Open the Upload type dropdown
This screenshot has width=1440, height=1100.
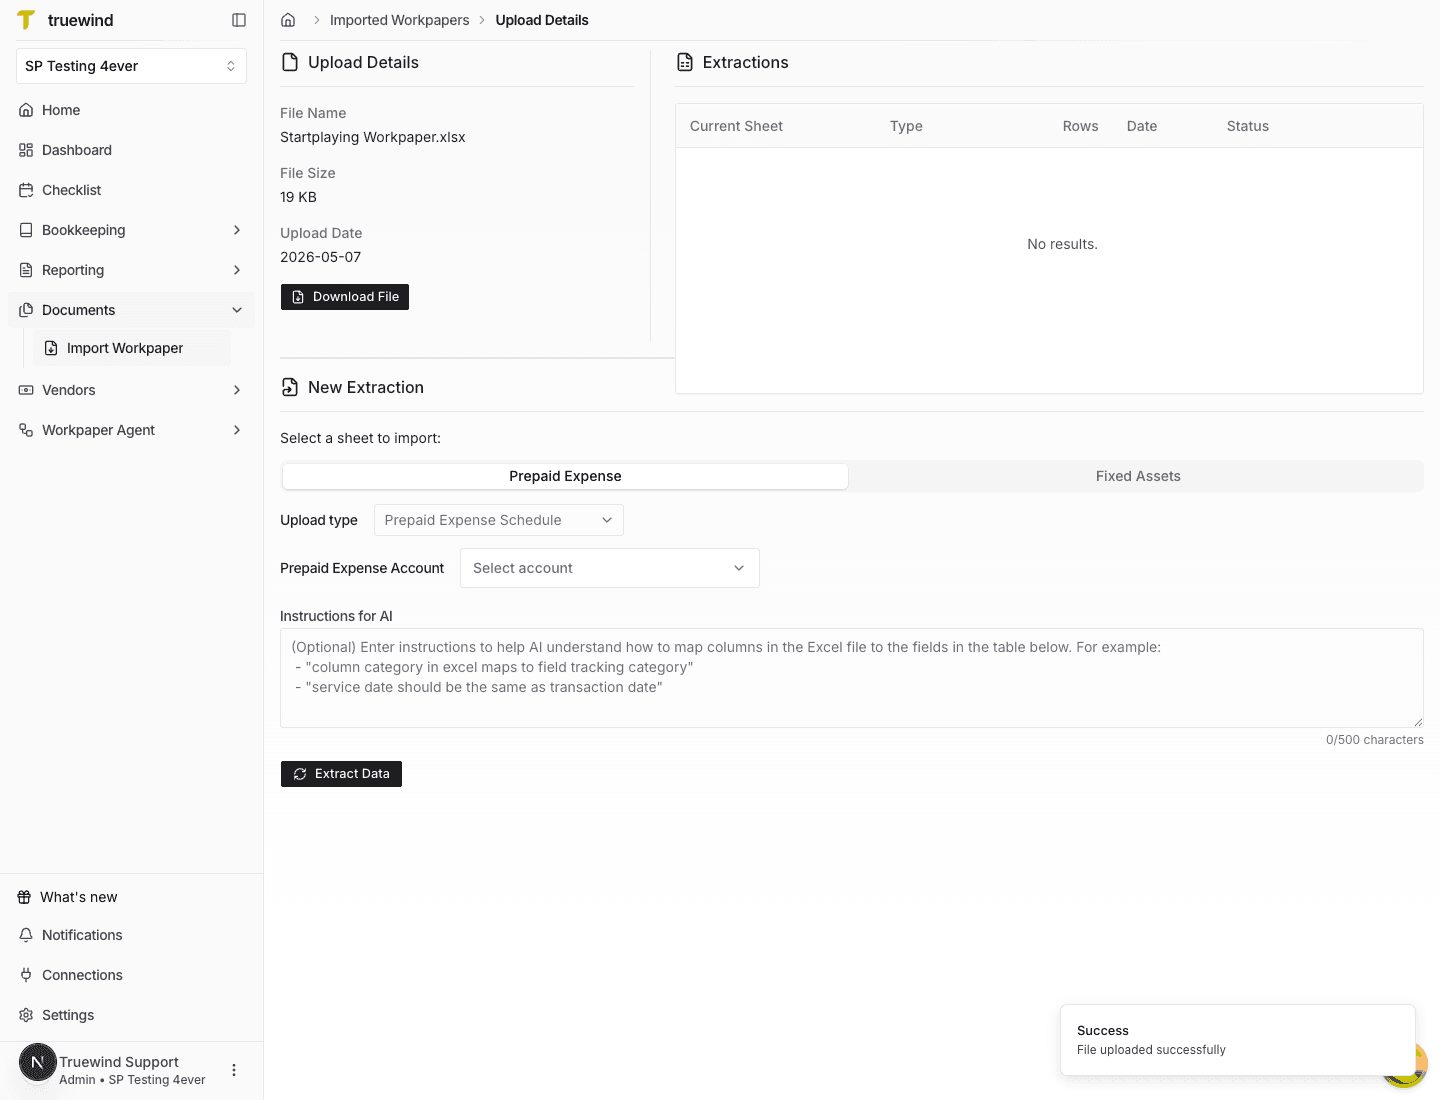(x=499, y=520)
